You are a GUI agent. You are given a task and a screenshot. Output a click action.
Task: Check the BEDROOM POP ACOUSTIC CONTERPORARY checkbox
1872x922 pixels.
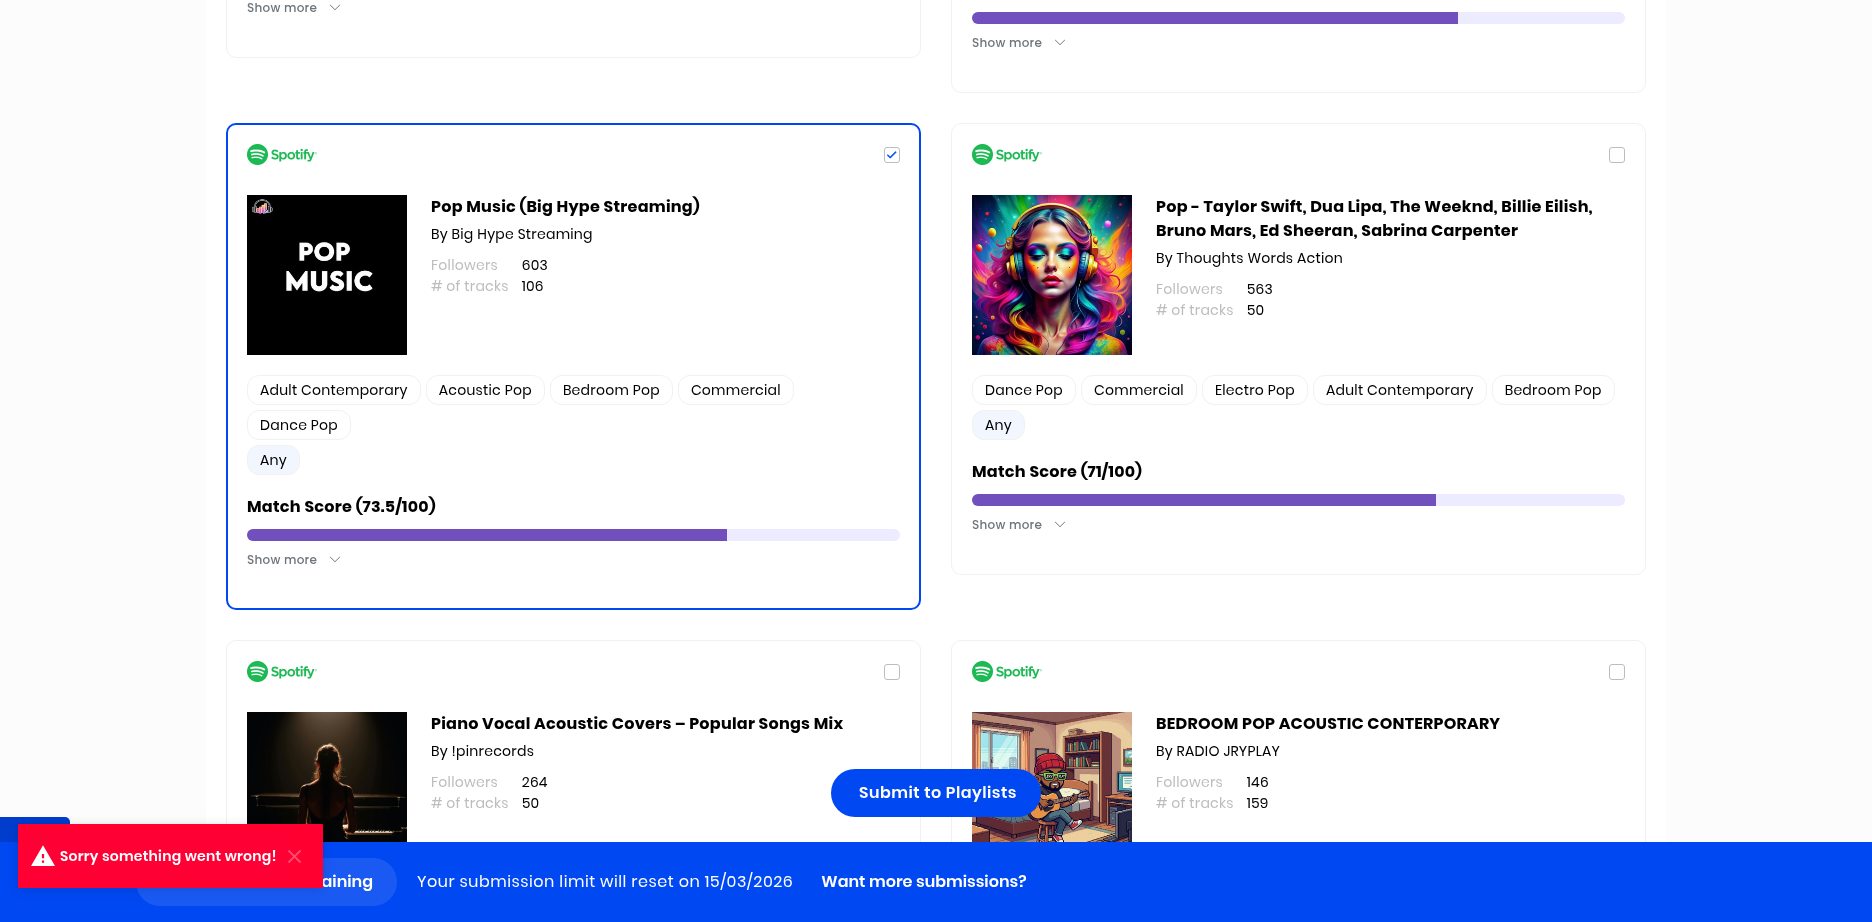click(1617, 672)
